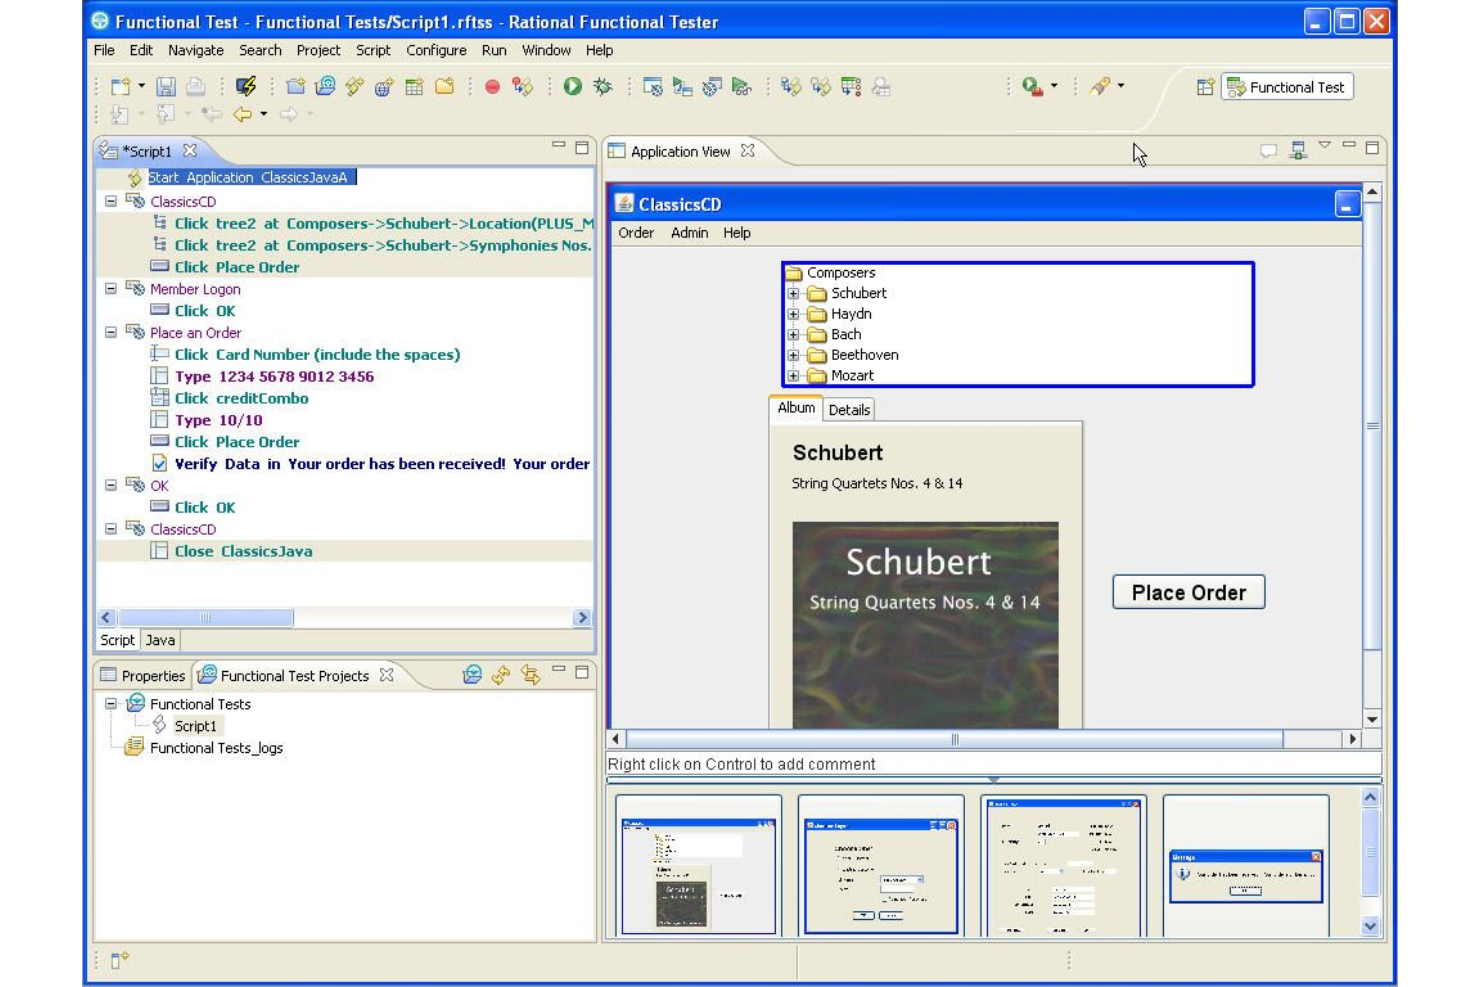Click the refresh icon in Projects view toolbar

501,675
